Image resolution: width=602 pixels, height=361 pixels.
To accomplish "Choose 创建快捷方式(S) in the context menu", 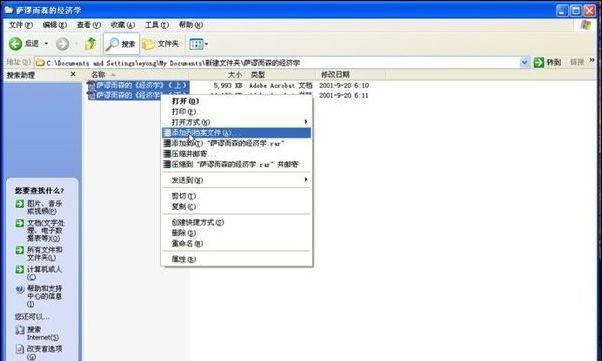I will pyautogui.click(x=236, y=222).
